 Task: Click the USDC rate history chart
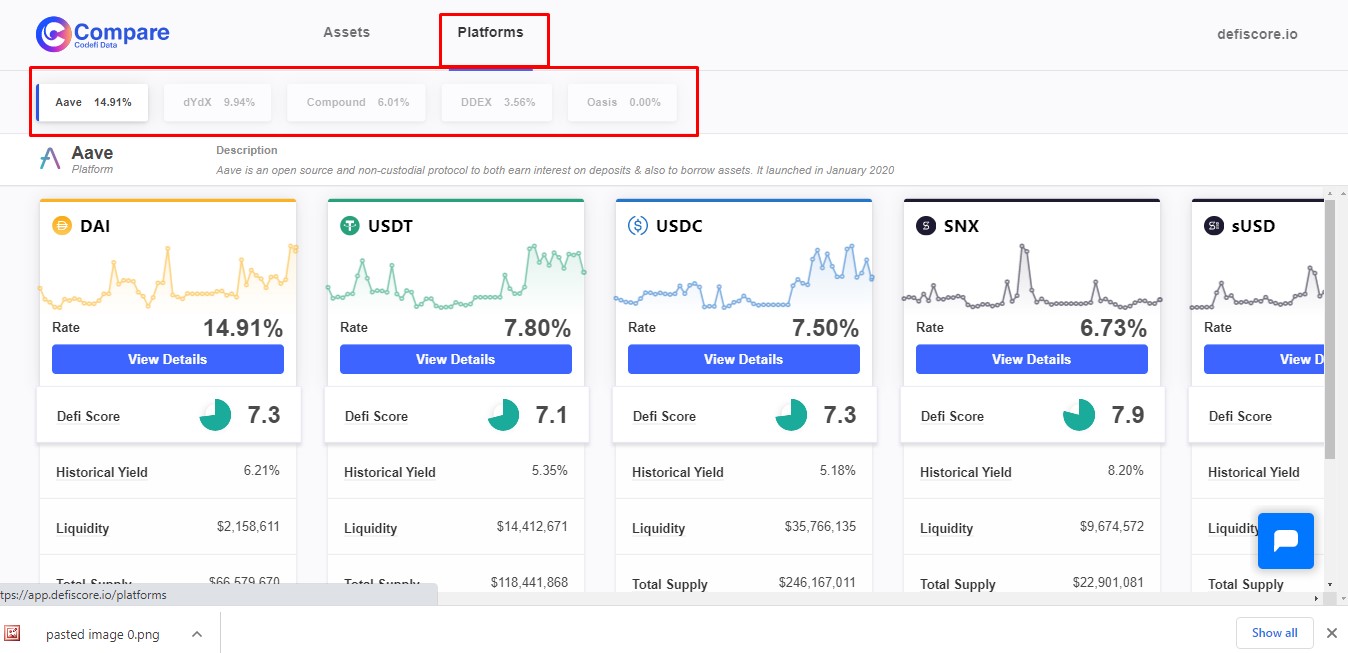744,276
